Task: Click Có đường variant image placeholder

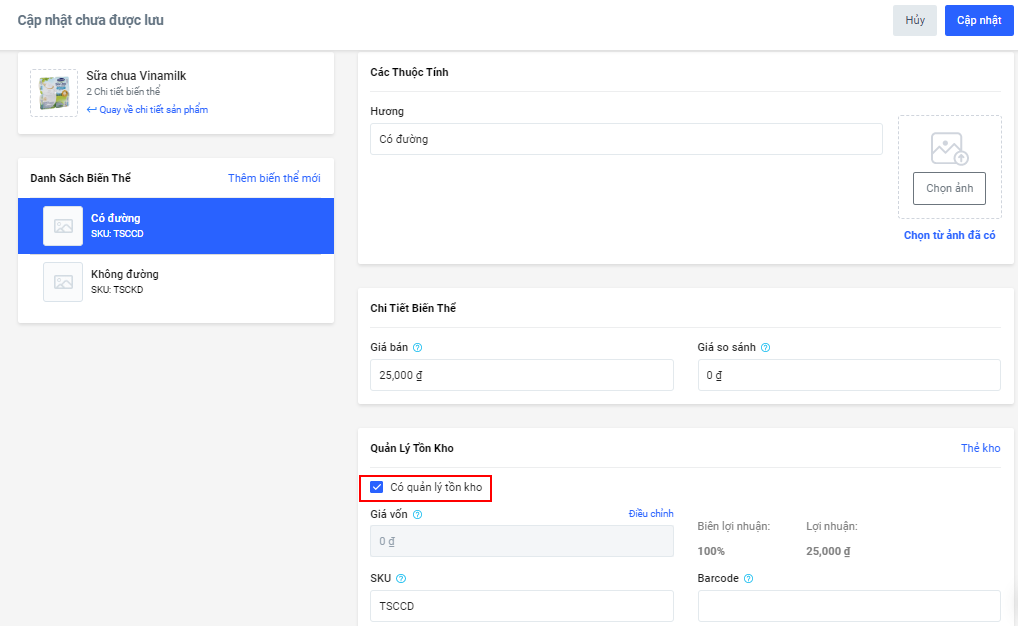Action: click(x=63, y=226)
